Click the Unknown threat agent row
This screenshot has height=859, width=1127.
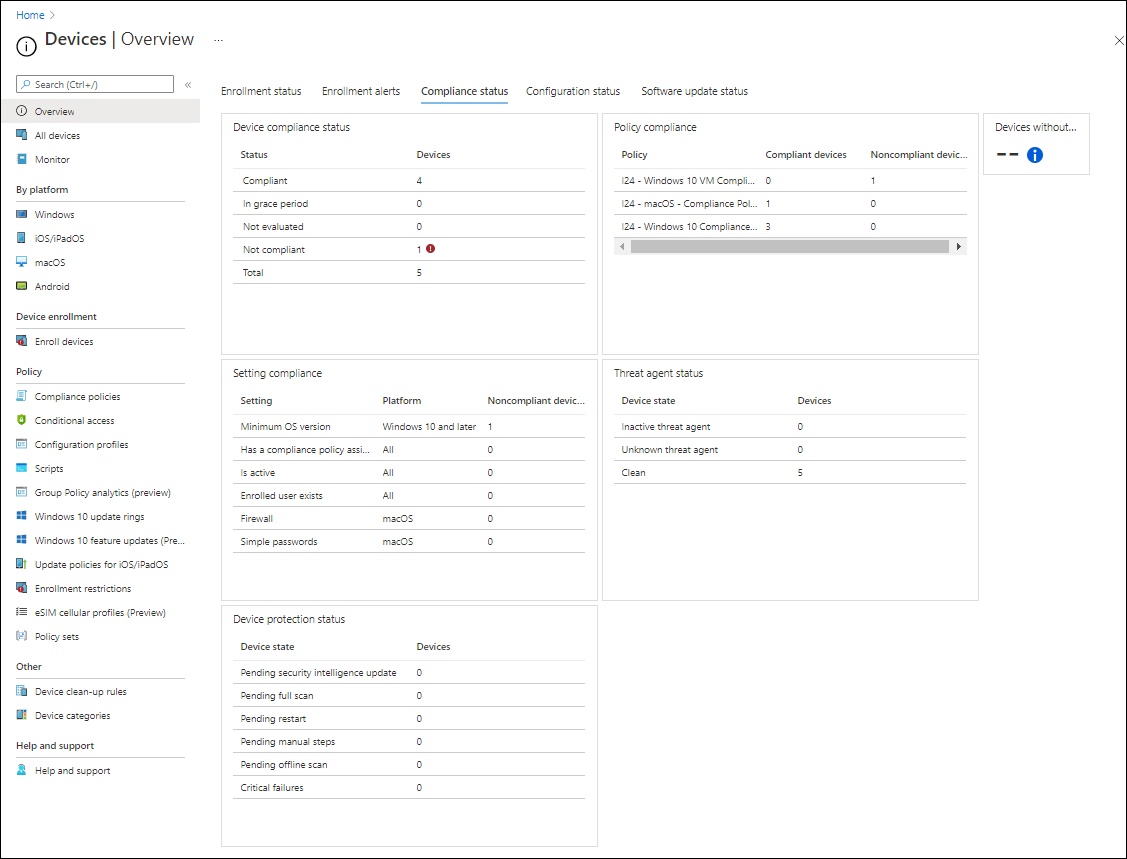pyautogui.click(x=790, y=449)
